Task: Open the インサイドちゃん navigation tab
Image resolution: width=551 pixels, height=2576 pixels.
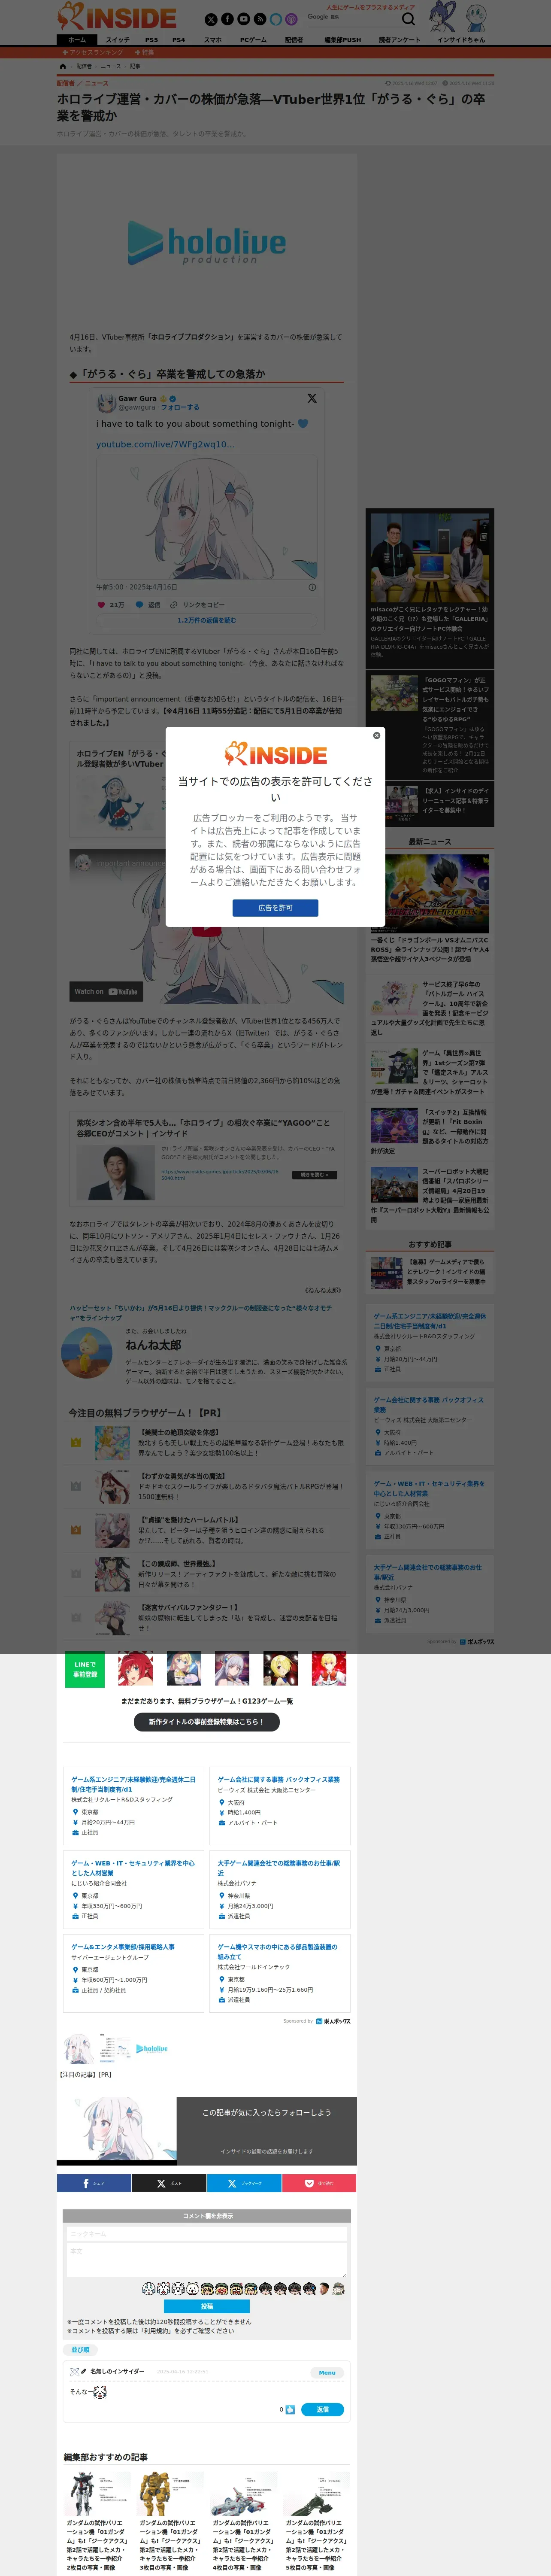Action: click(460, 40)
